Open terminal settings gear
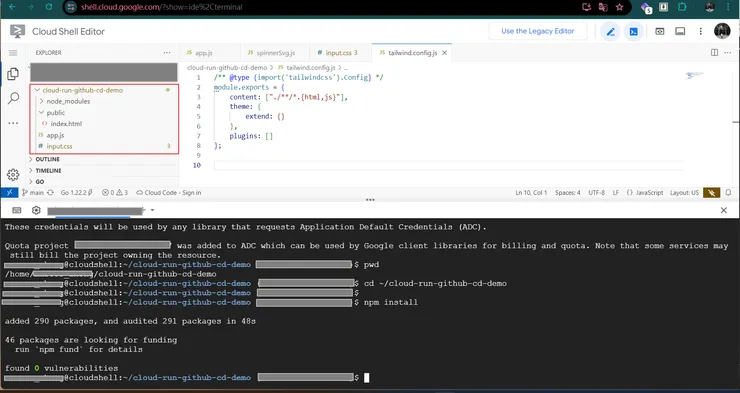This screenshot has height=393, width=740. (36, 210)
